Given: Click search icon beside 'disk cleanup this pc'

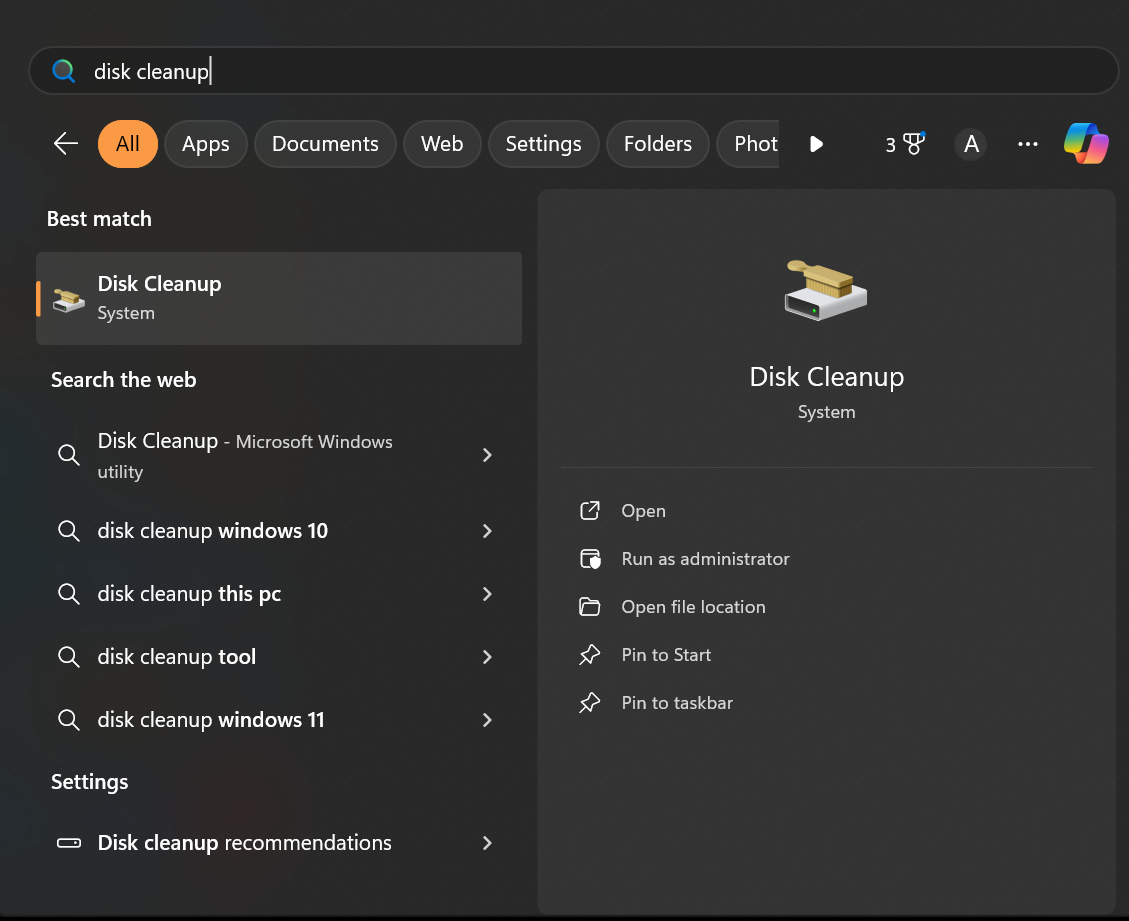Looking at the screenshot, I should (x=68, y=593).
